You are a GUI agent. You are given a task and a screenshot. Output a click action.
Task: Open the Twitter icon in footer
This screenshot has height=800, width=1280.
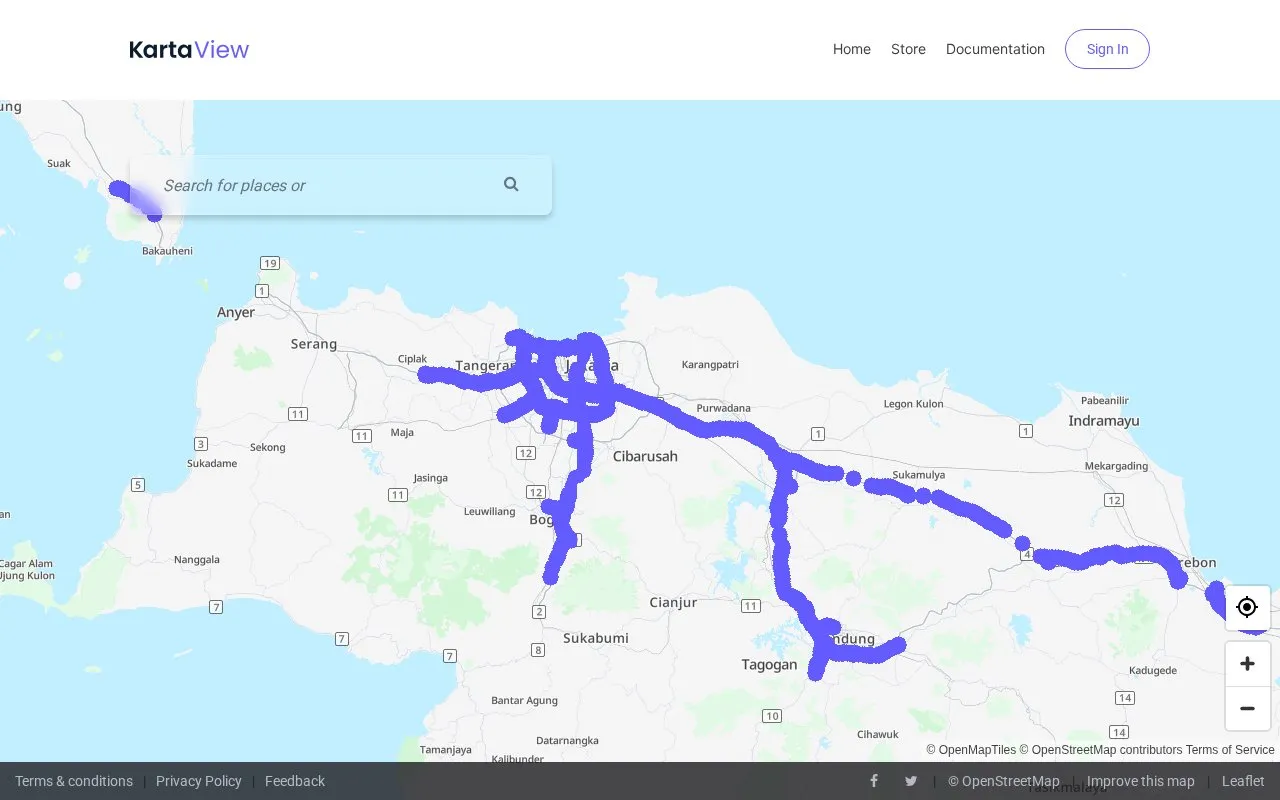pyautogui.click(x=911, y=781)
